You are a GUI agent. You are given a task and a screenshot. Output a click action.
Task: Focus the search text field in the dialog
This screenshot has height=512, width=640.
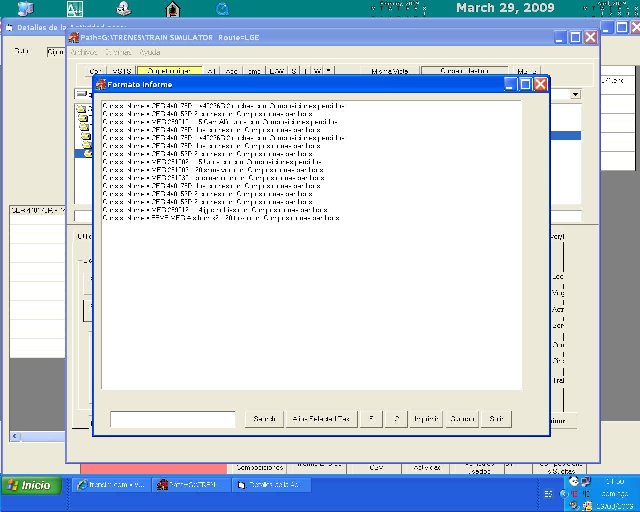(x=172, y=418)
